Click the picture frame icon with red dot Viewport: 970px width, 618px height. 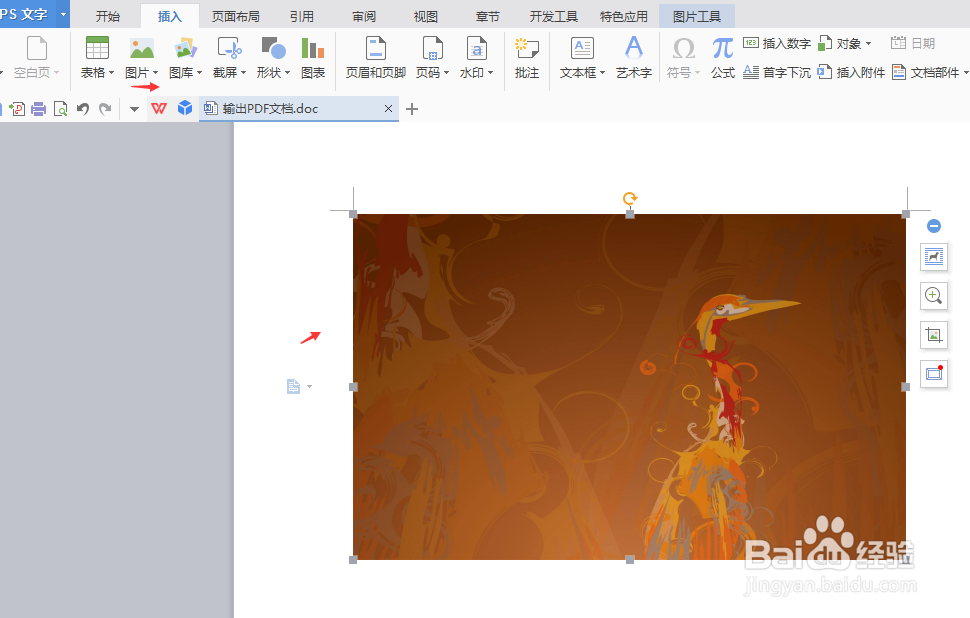[x=934, y=374]
